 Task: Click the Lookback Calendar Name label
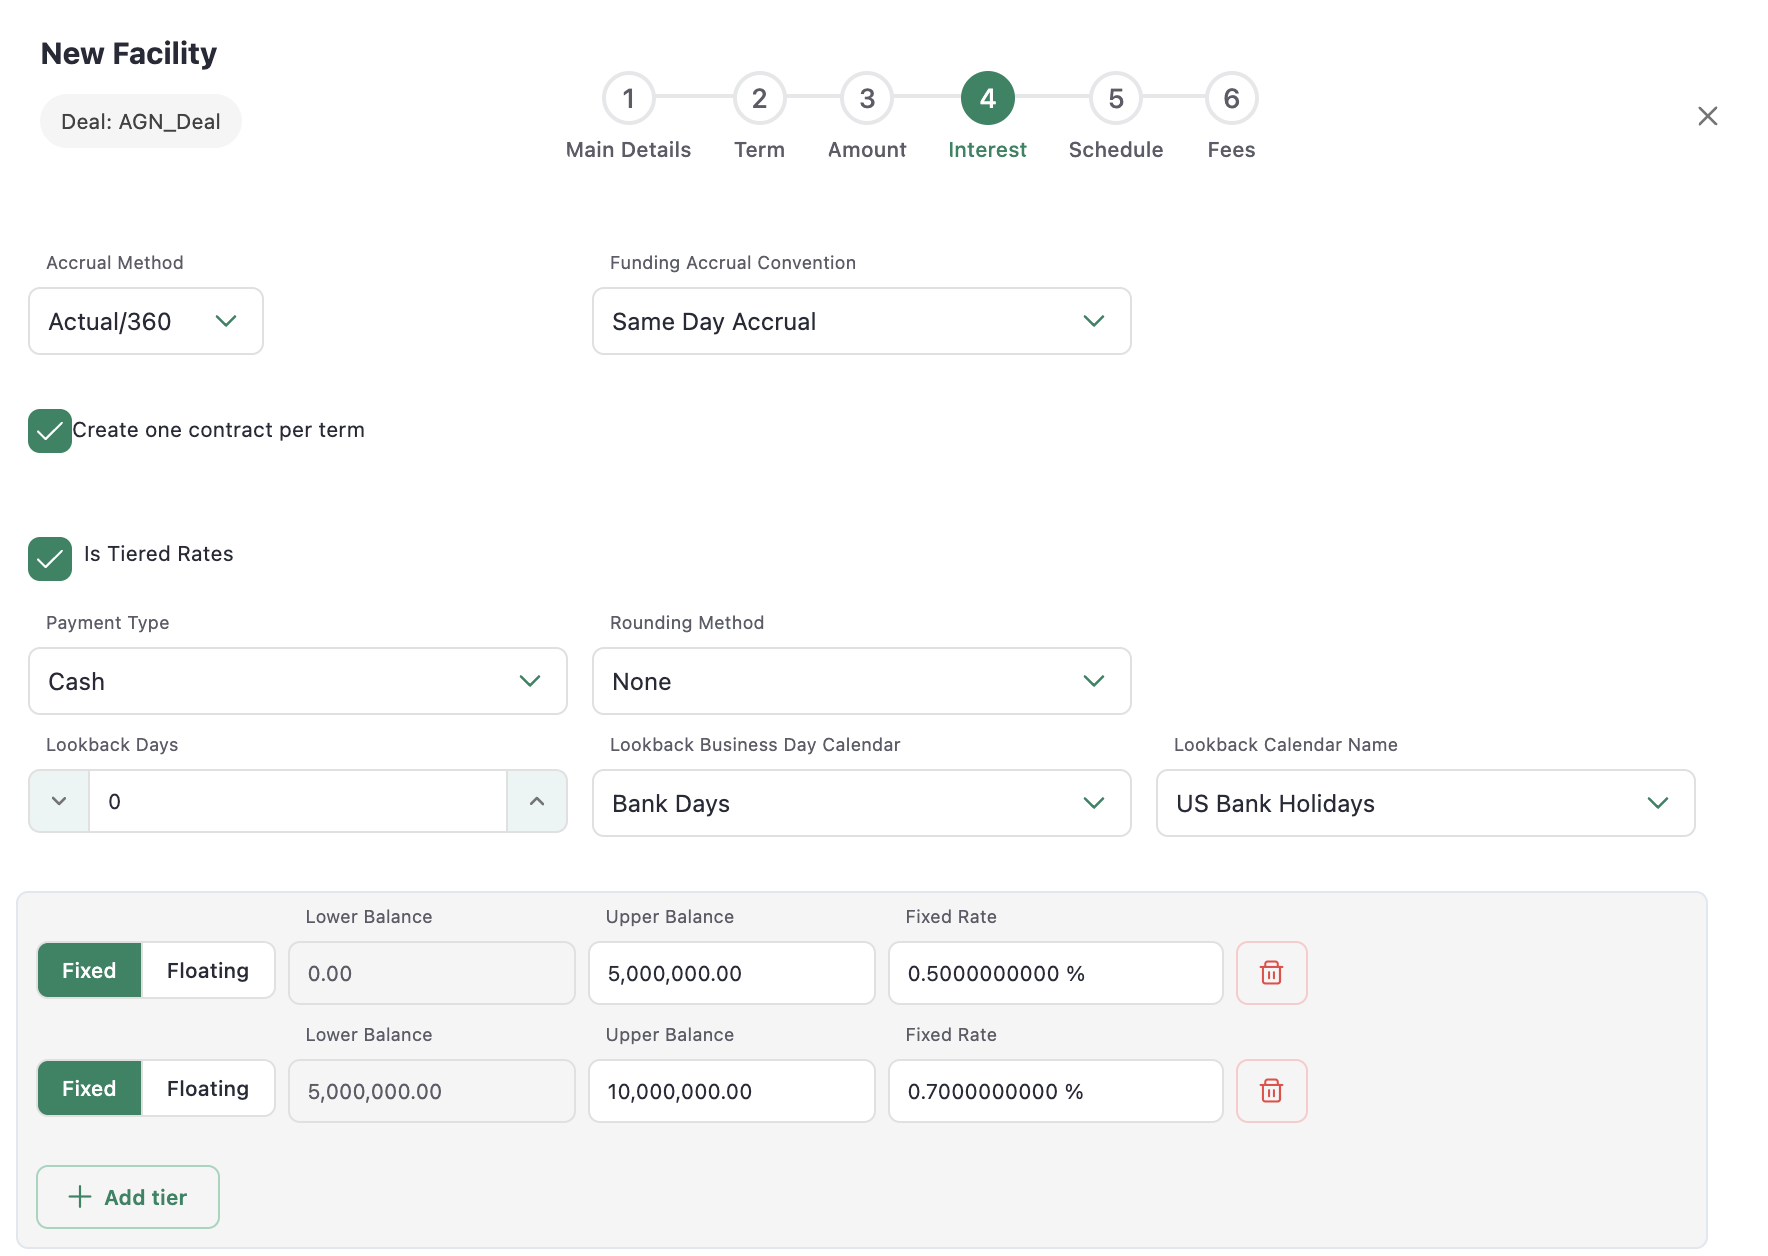1286,745
